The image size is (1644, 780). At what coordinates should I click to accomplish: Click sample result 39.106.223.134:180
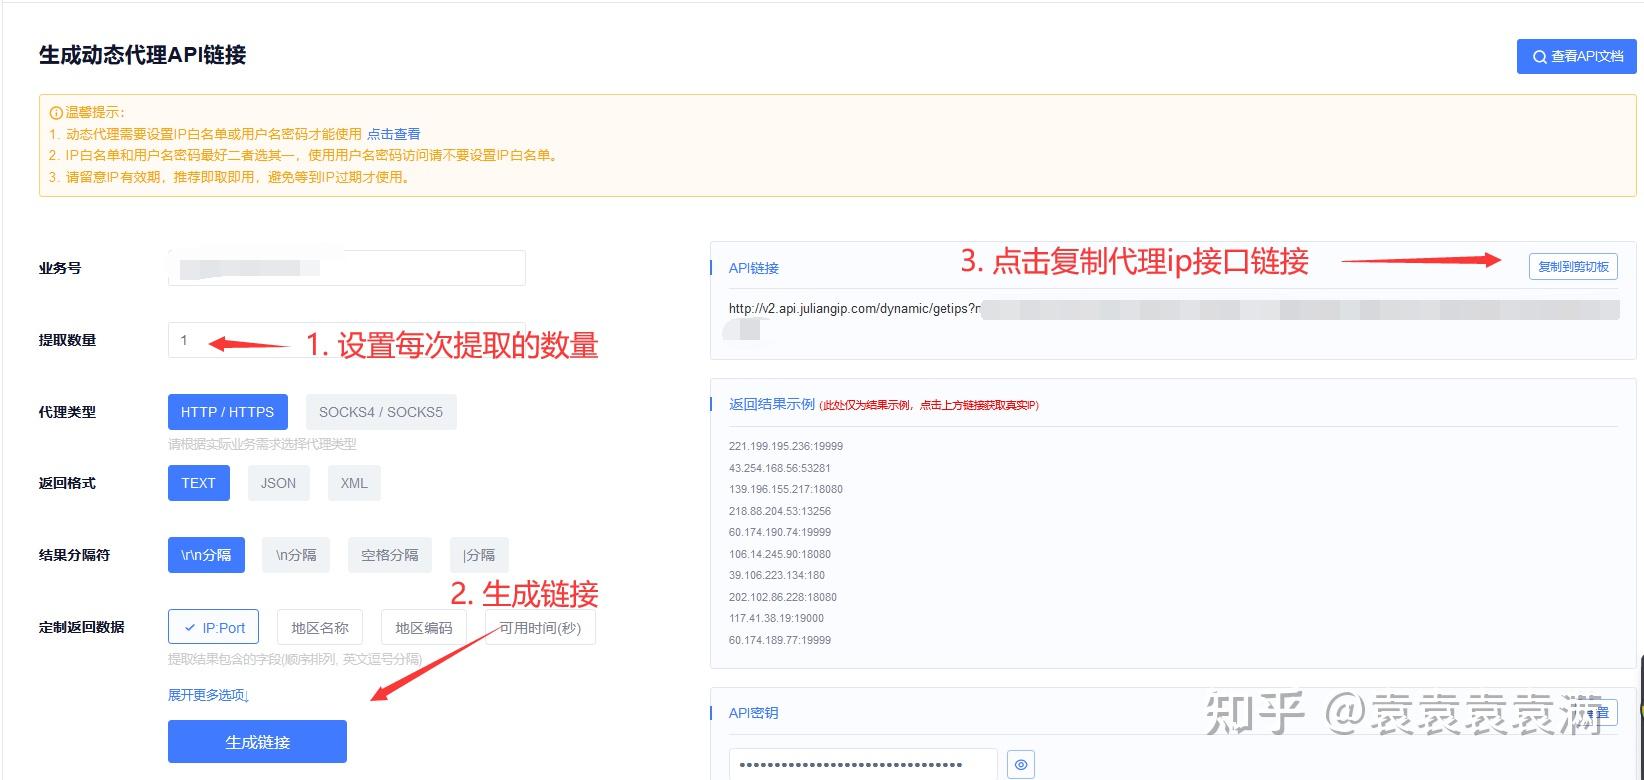click(777, 575)
